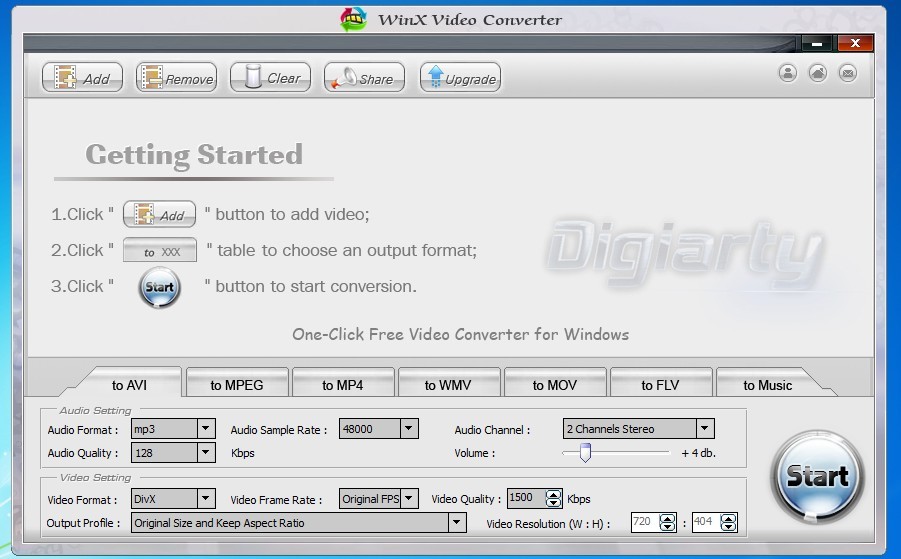Viewport: 901px width, 559px height.
Task: Select the to MP4 tab
Action: [342, 385]
